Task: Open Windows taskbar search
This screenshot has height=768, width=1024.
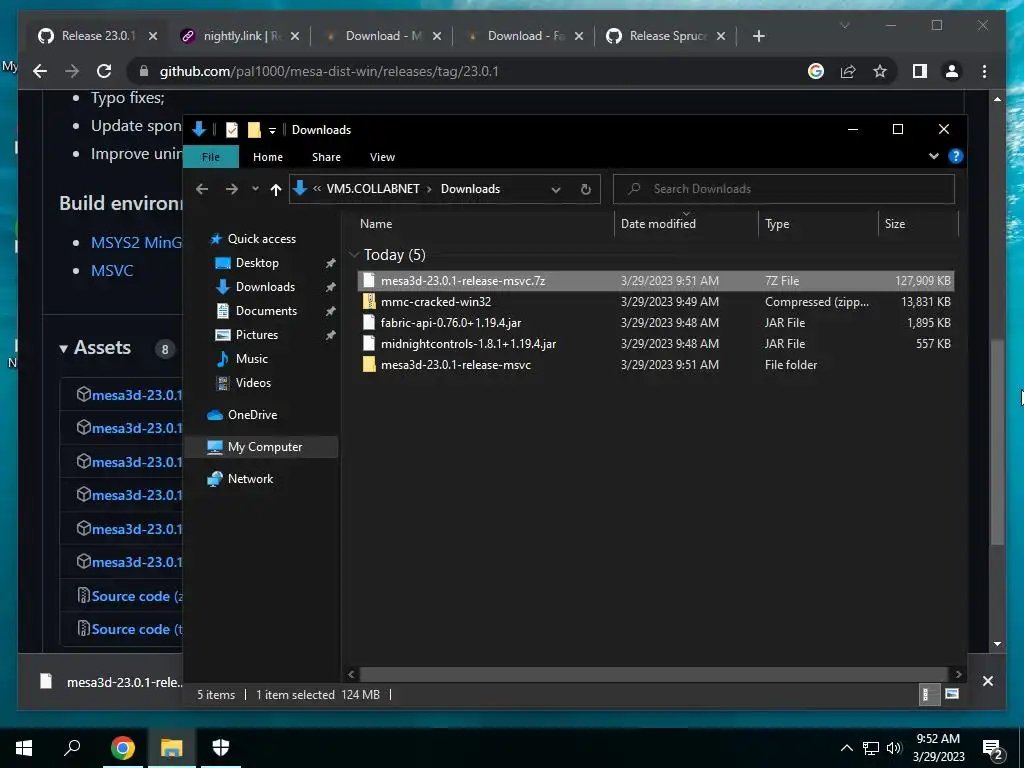Action: pos(72,748)
